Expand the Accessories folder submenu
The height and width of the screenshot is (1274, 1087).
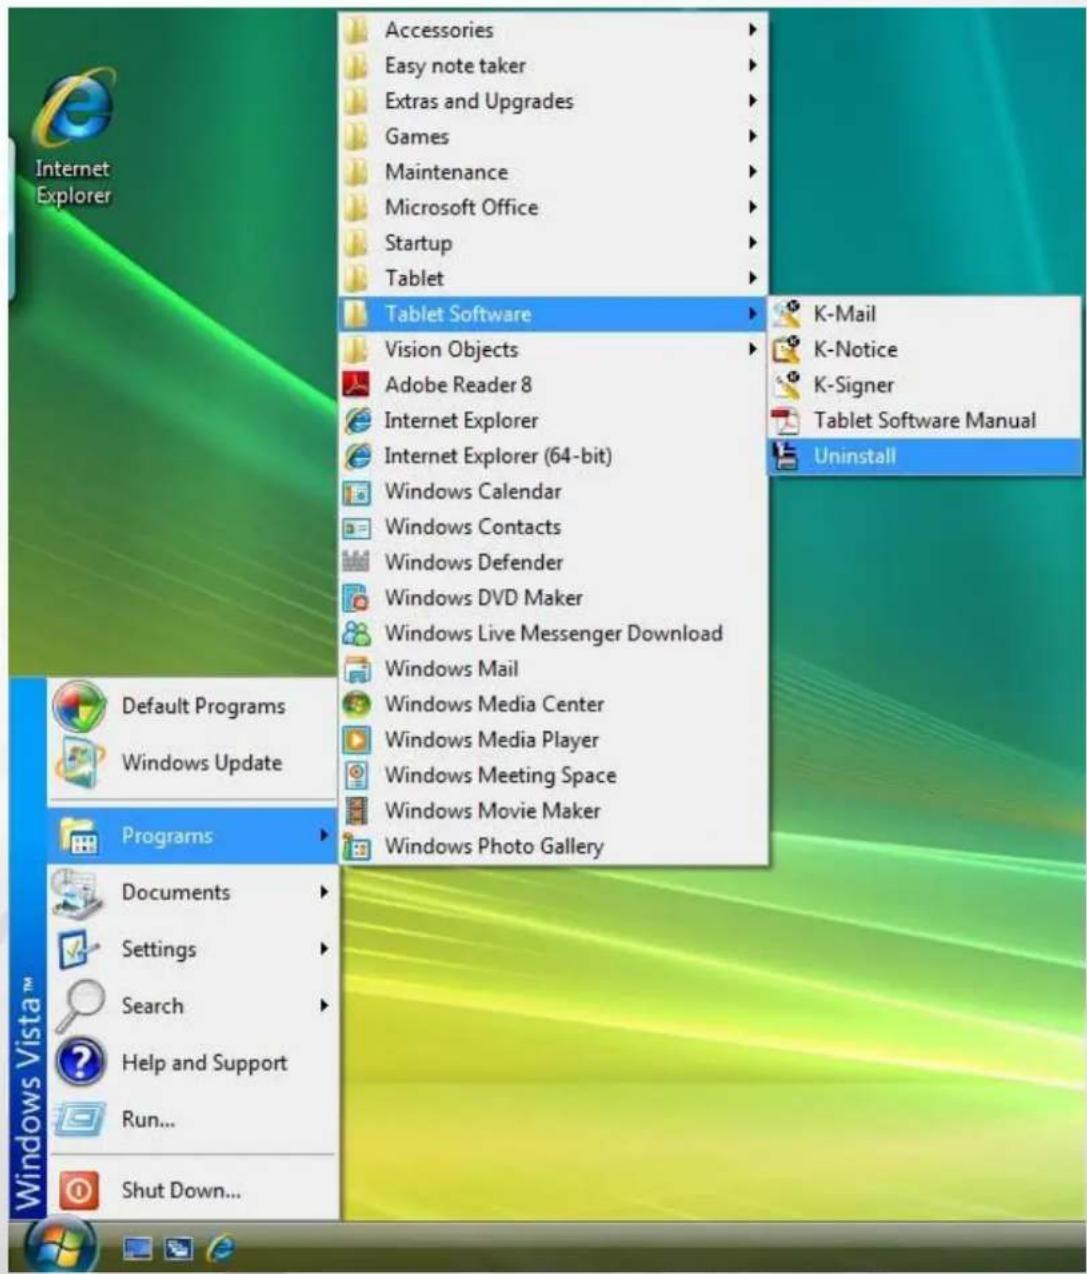coord(553,30)
